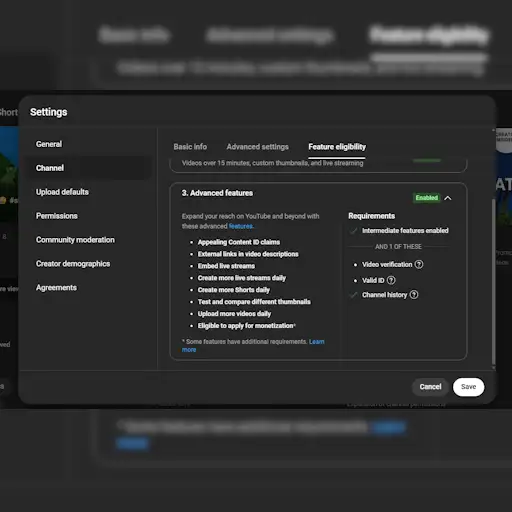Viewport: 512px width, 512px height.
Task: Click the 'Video verification' requirement text
Action: tap(387, 264)
